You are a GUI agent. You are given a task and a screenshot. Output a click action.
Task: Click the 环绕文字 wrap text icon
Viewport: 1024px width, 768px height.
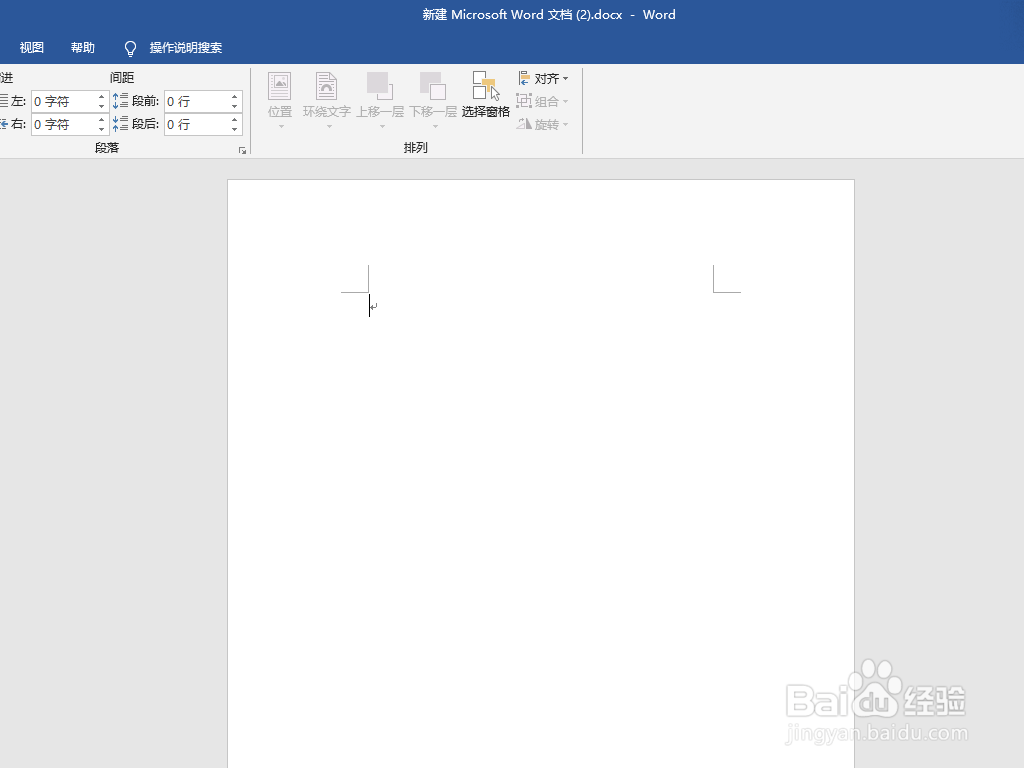coord(327,86)
